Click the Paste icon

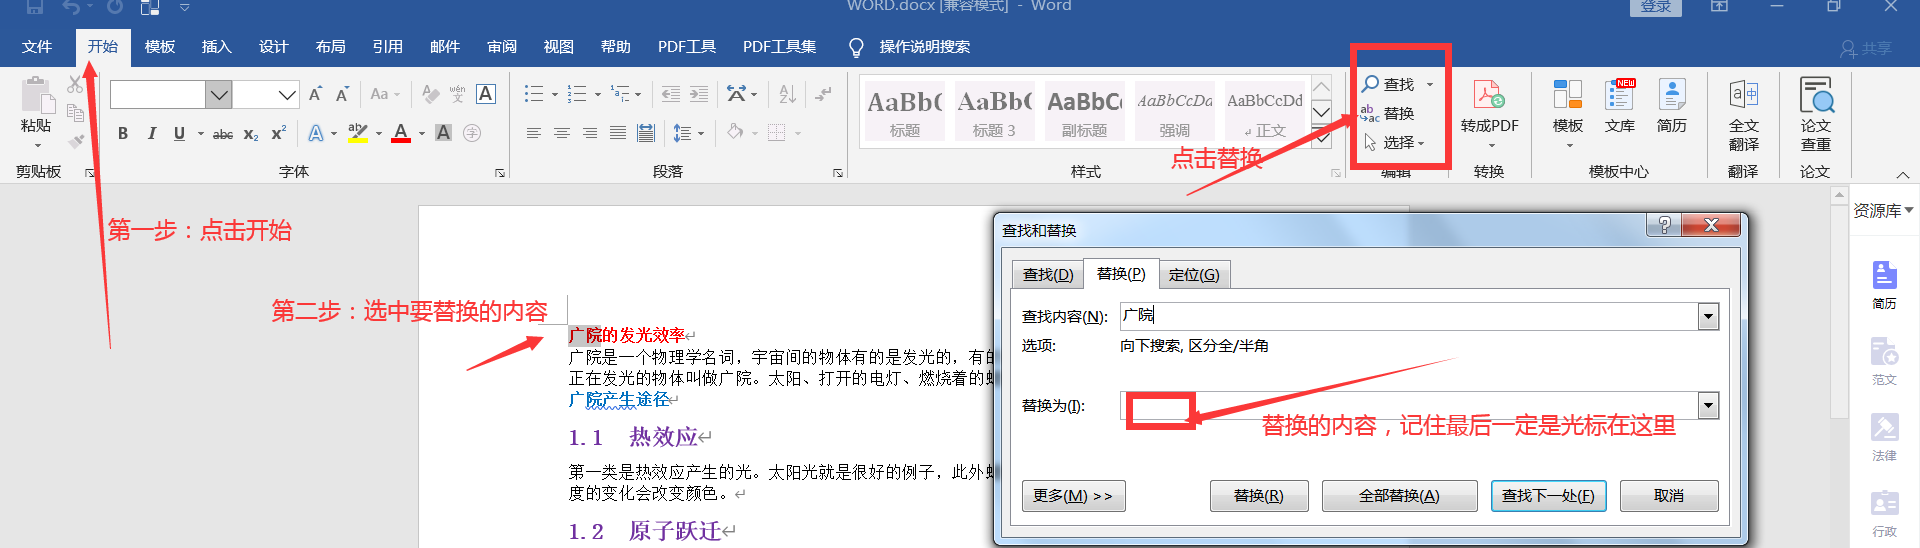[36, 96]
